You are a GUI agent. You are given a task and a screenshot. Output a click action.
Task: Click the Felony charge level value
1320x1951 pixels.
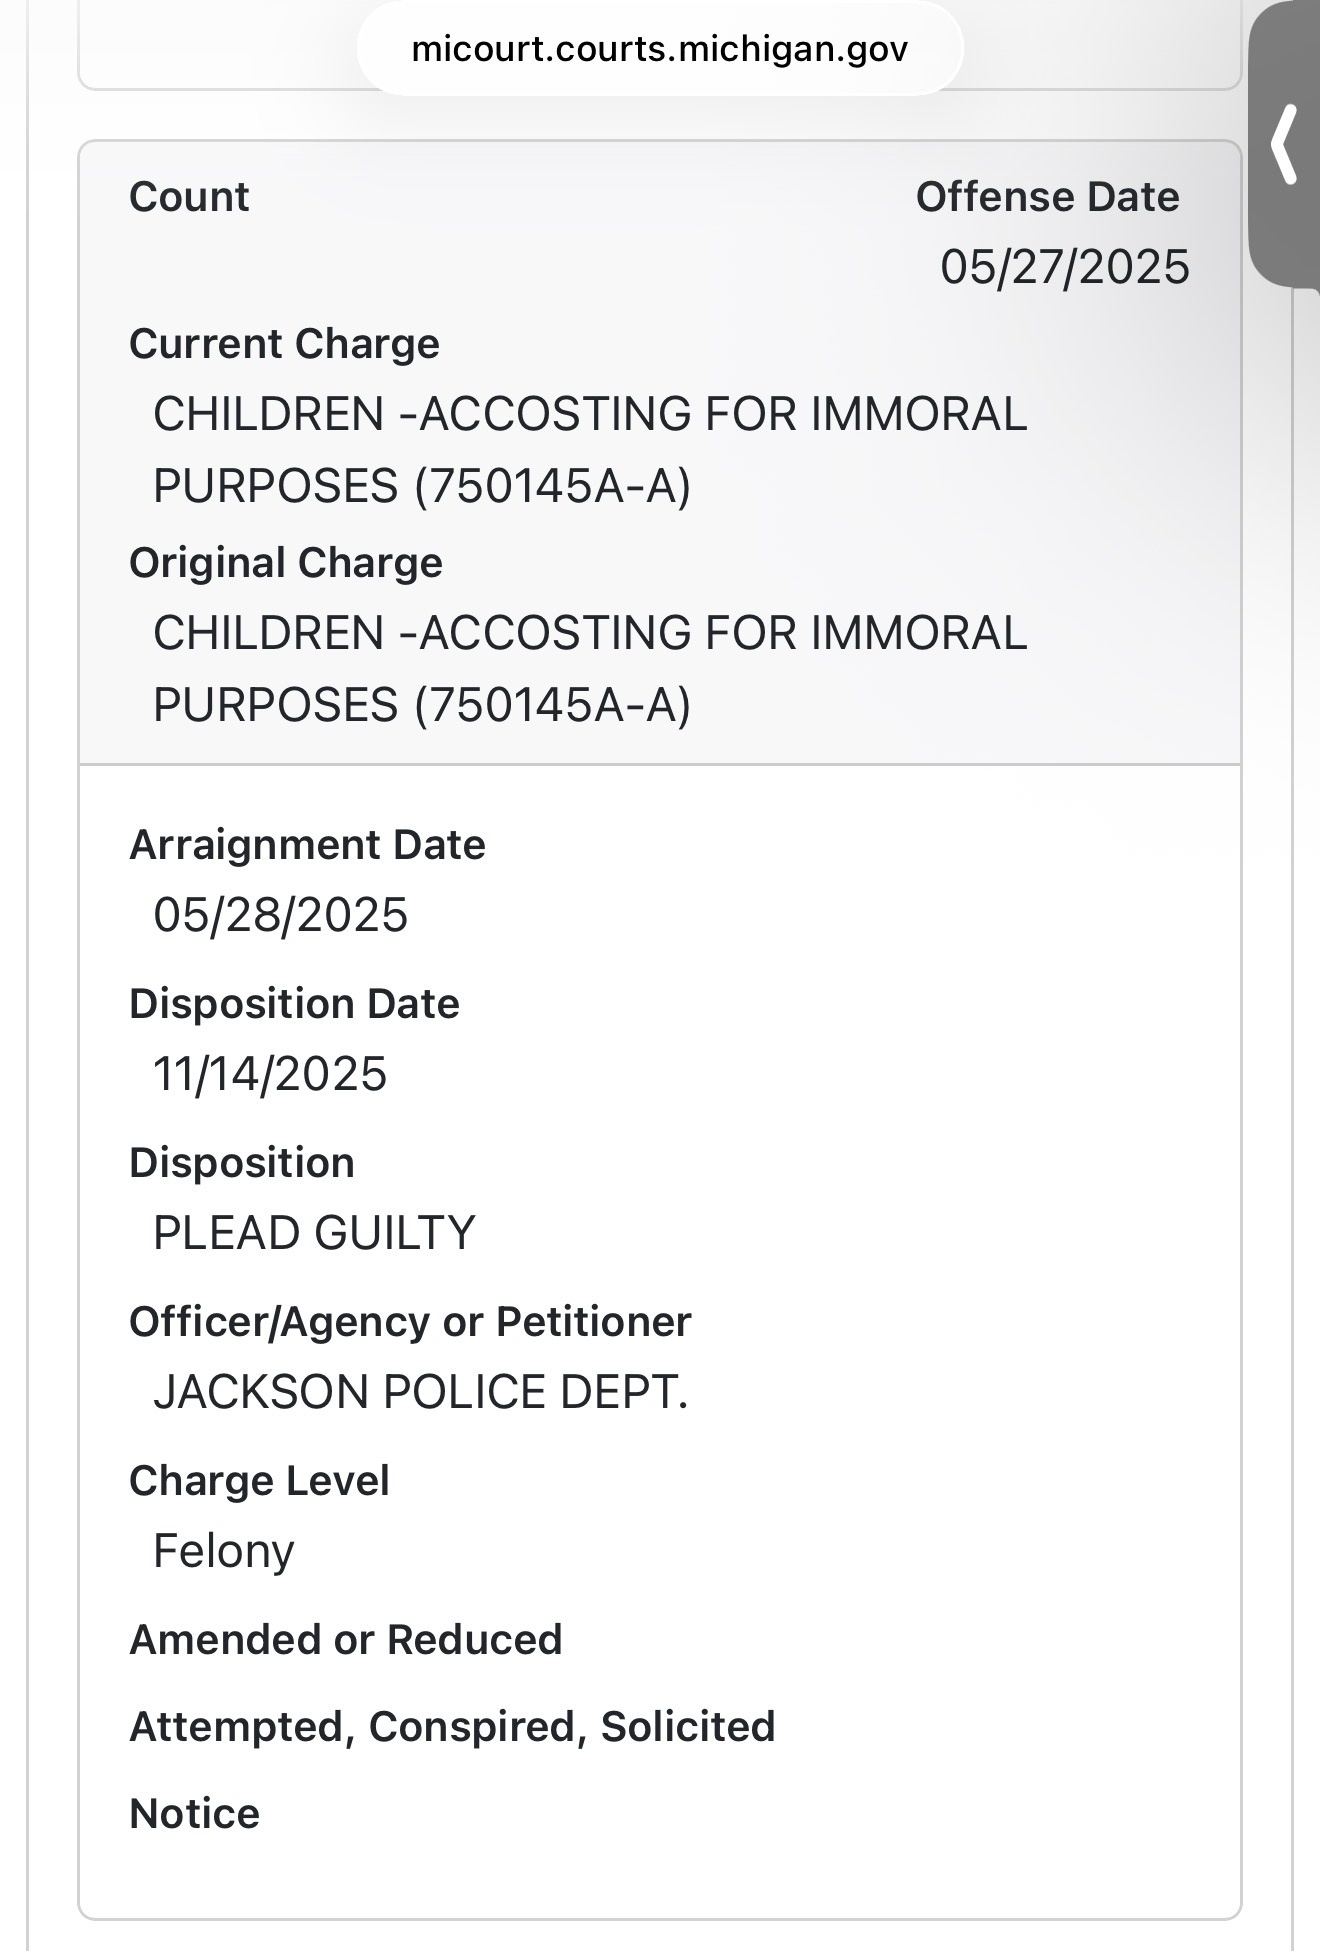[x=223, y=1551]
